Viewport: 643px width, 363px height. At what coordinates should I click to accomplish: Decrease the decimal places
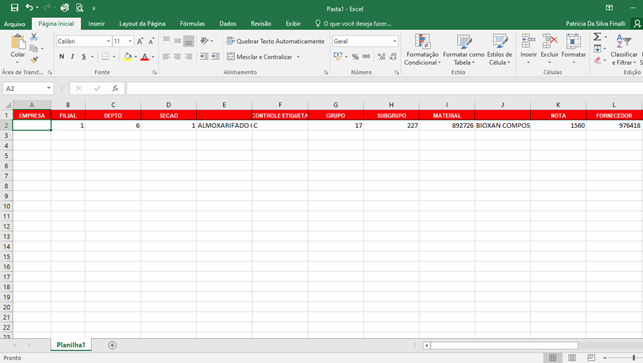click(x=393, y=57)
